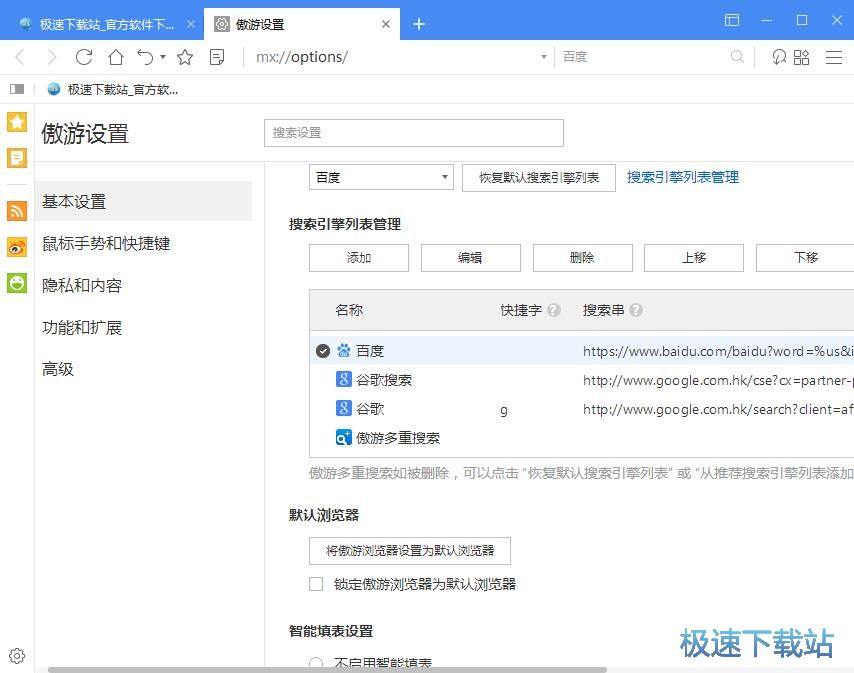This screenshot has width=854, height=673.
Task: Open 搜索引擎列表管理 link
Action: coord(682,177)
